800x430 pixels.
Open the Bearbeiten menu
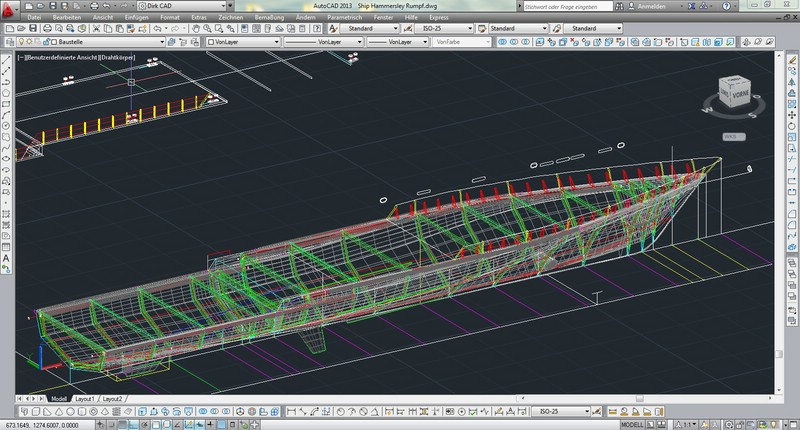[67, 17]
